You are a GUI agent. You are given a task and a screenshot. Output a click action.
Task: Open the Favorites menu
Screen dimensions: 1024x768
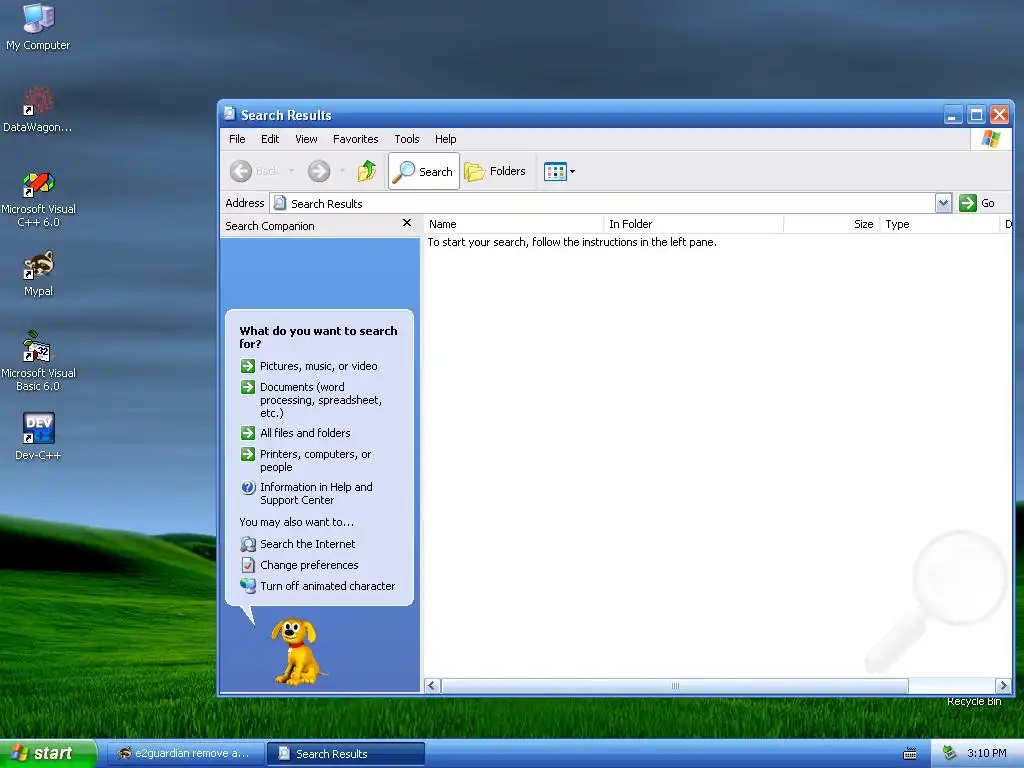(355, 139)
